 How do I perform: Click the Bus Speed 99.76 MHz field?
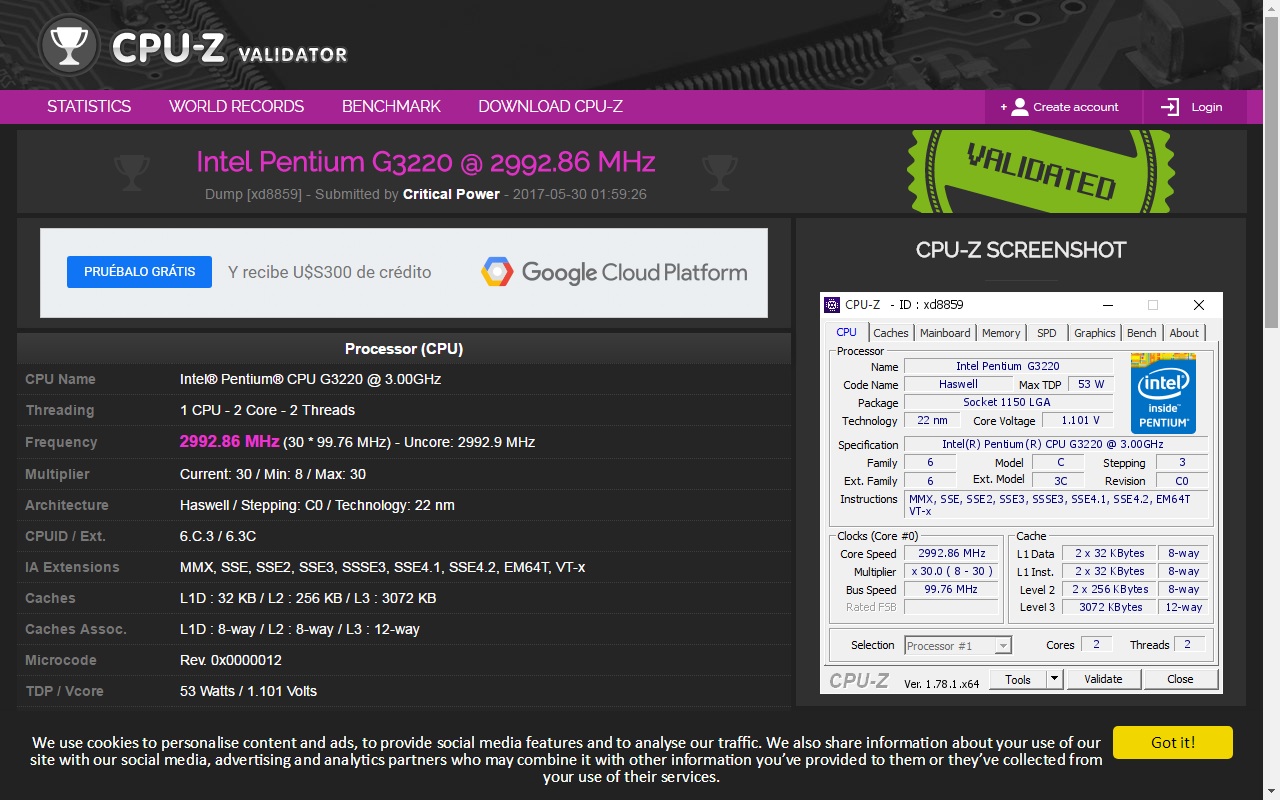(951, 589)
